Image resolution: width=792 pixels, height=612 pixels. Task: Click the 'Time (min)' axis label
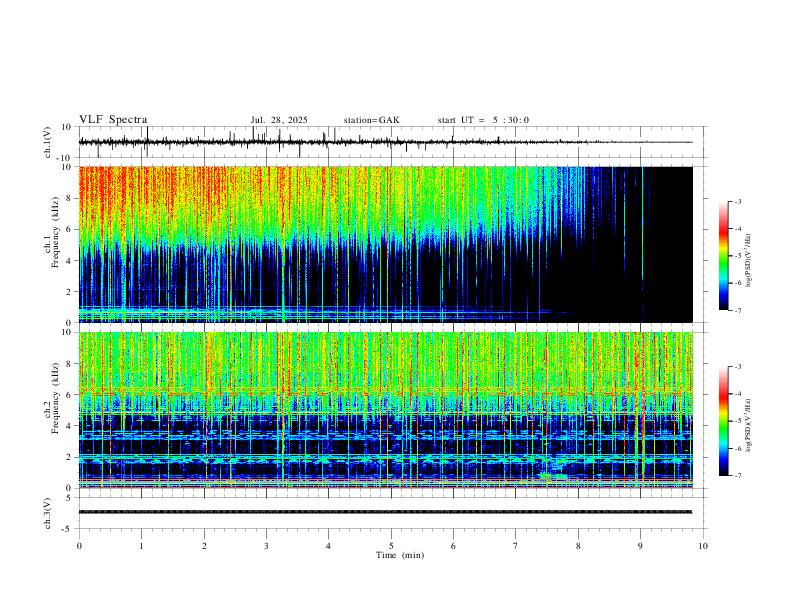(400, 555)
